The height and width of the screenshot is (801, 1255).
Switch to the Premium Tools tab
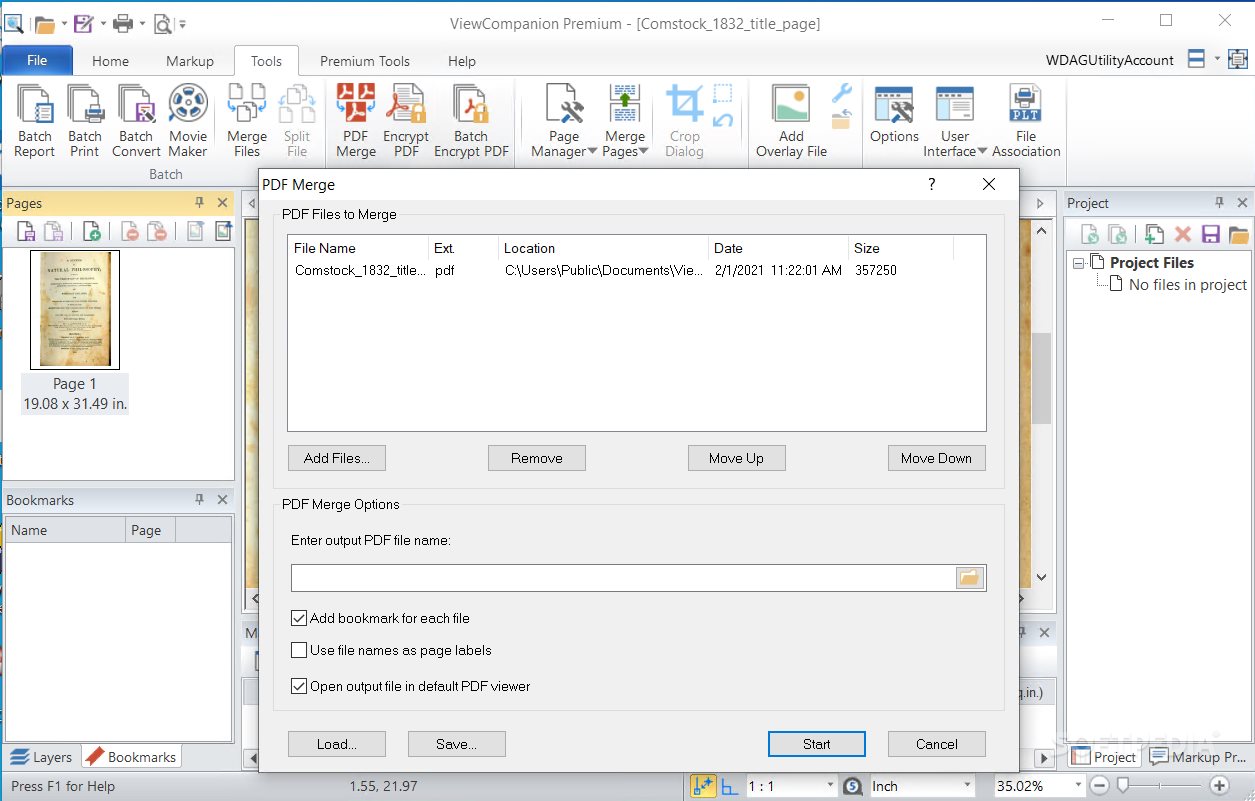[x=365, y=61]
